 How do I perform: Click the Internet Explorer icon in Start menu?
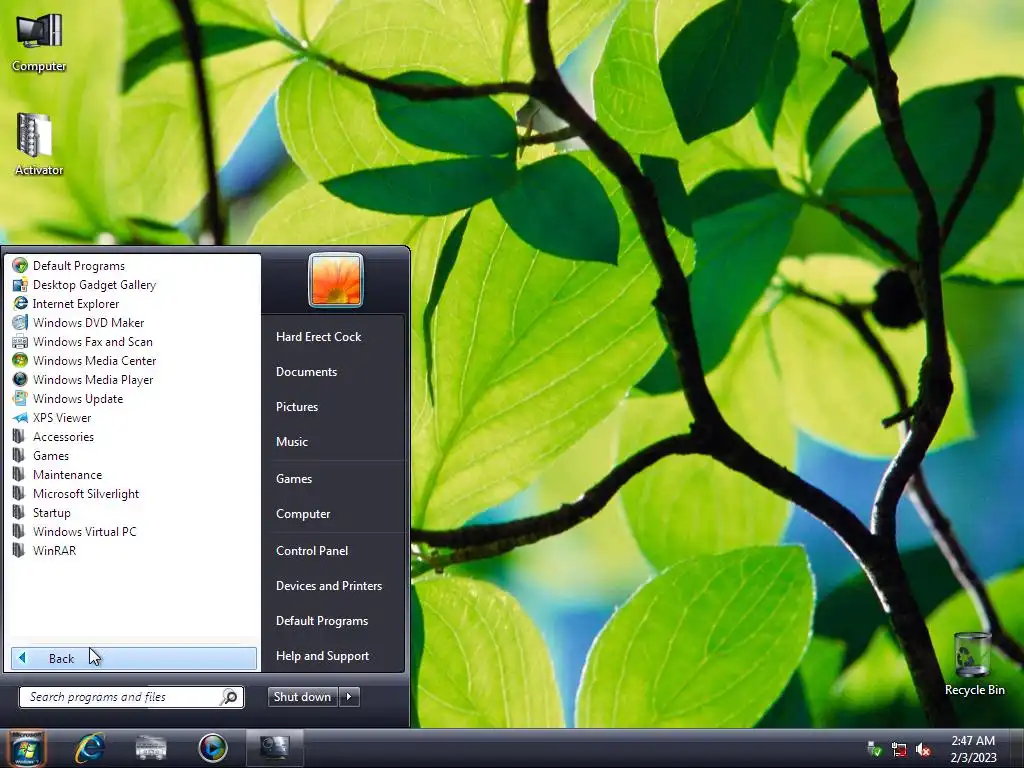click(20, 303)
